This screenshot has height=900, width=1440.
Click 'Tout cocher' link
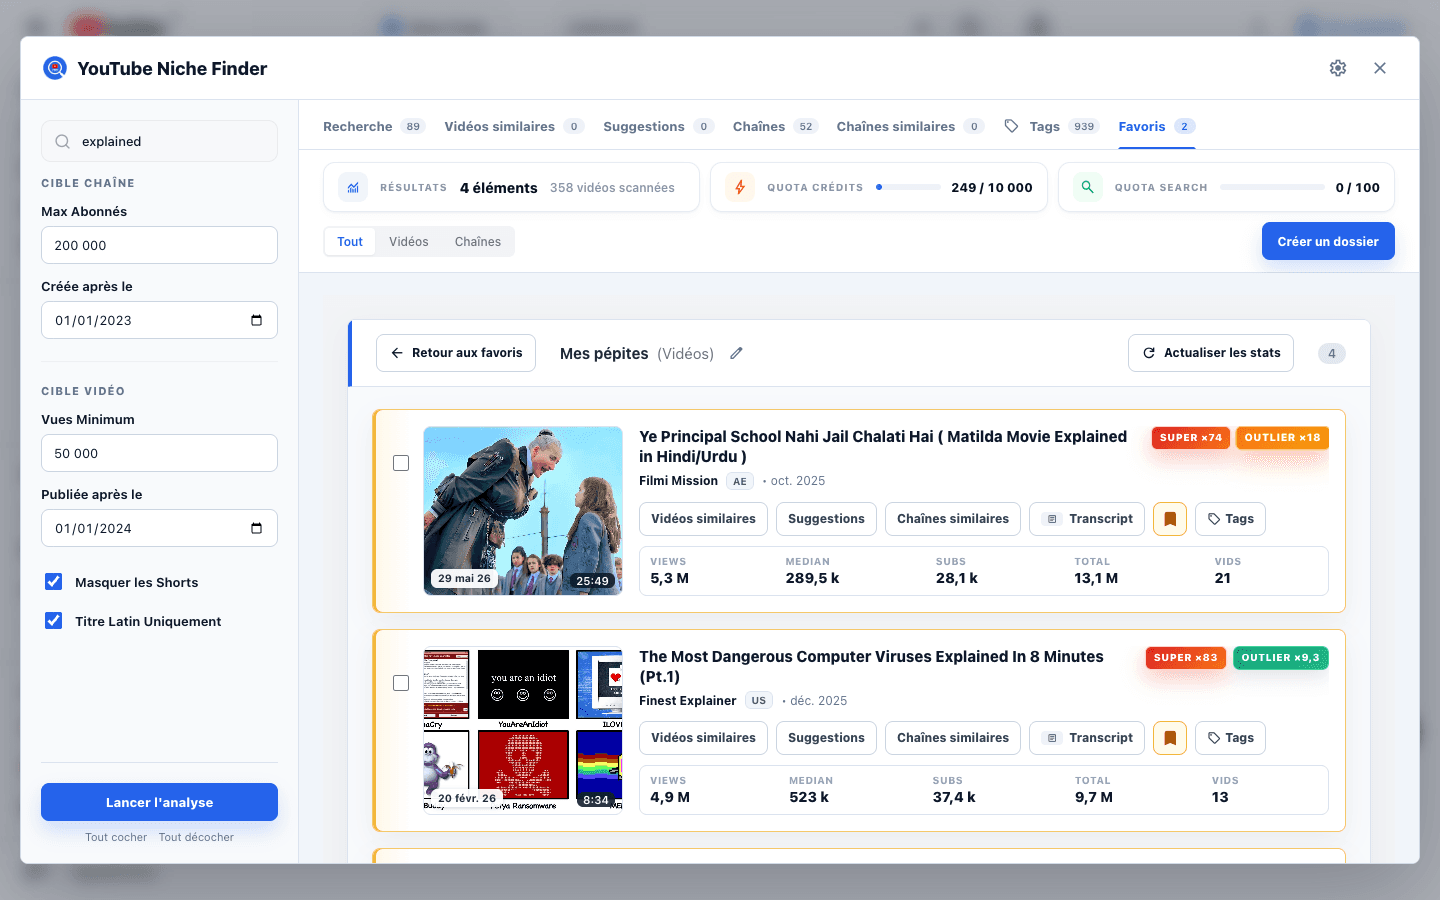[x=116, y=838]
